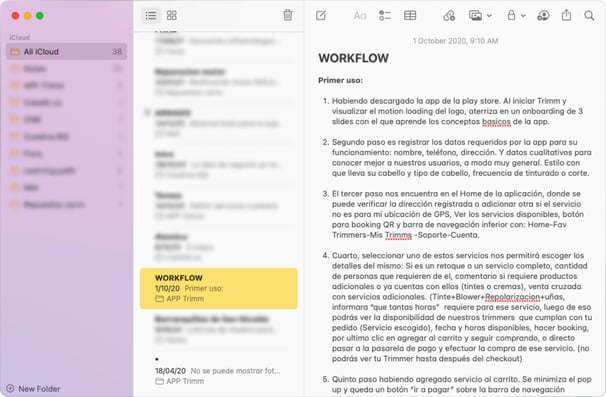Click the WORKFLOW note title heading

point(353,58)
